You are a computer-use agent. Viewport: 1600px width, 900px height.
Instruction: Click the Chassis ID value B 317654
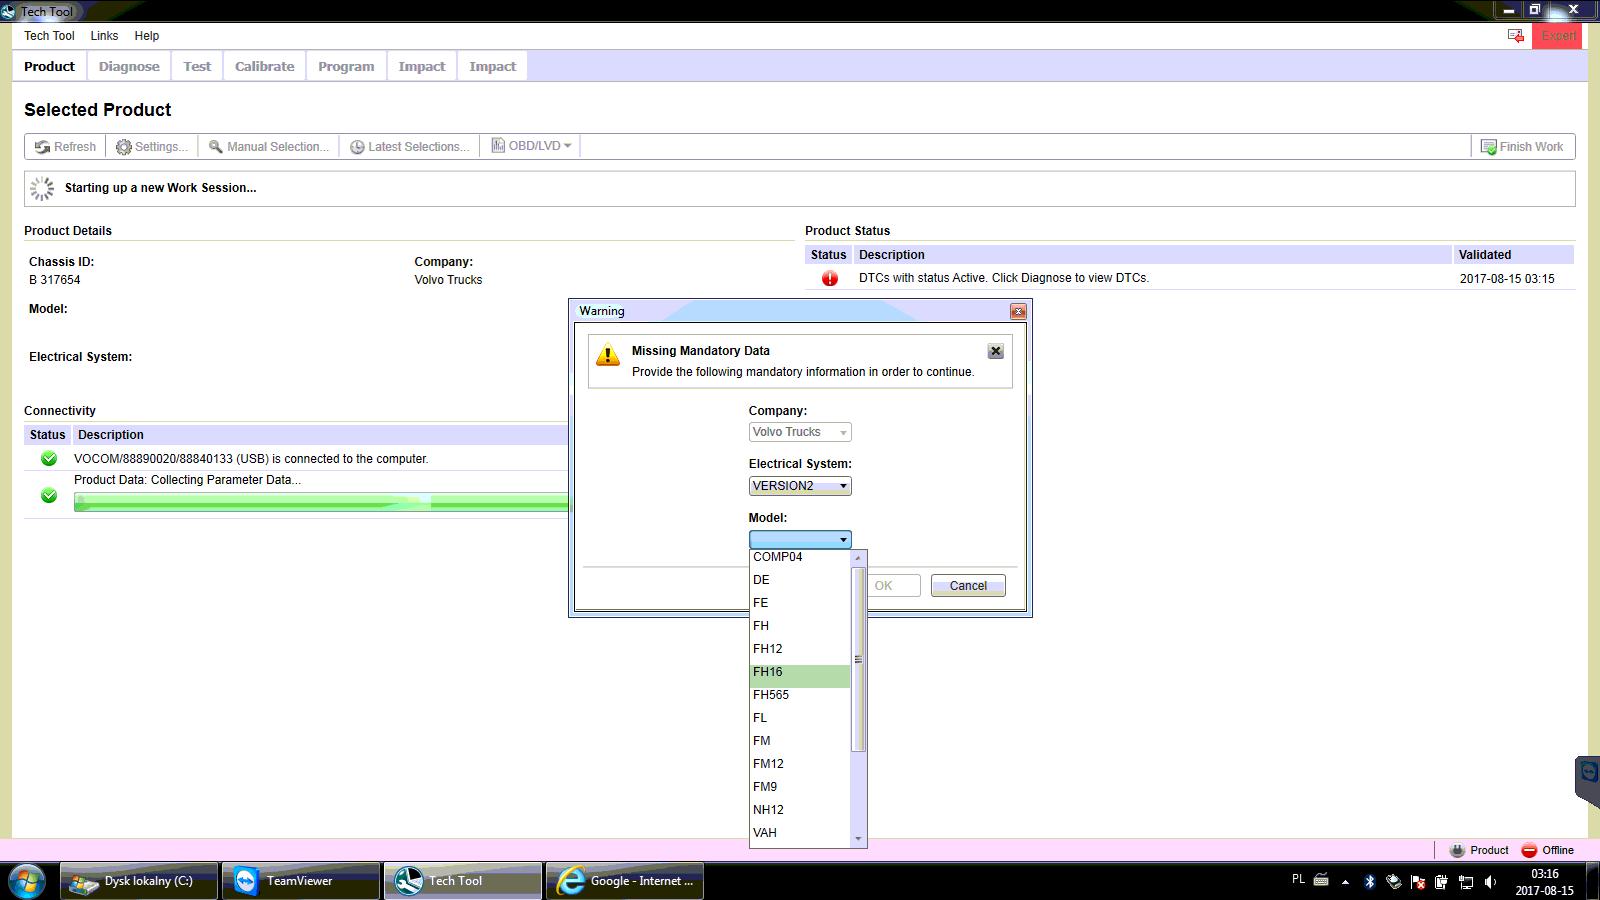55,280
